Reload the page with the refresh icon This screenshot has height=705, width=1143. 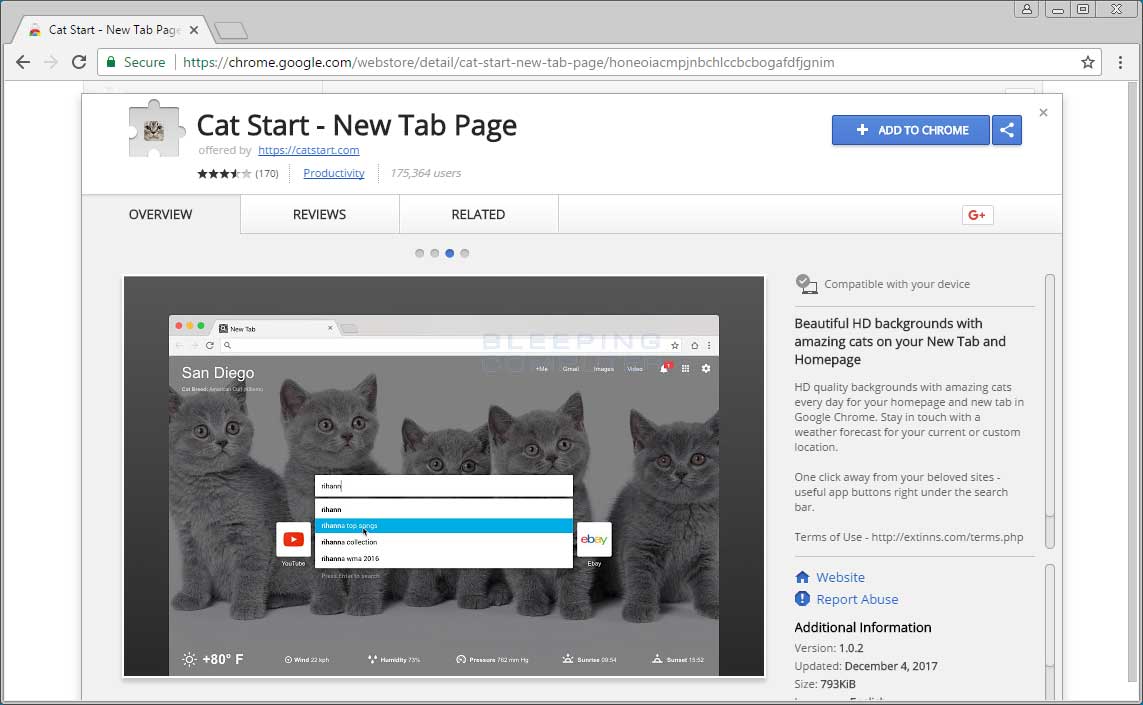point(79,62)
